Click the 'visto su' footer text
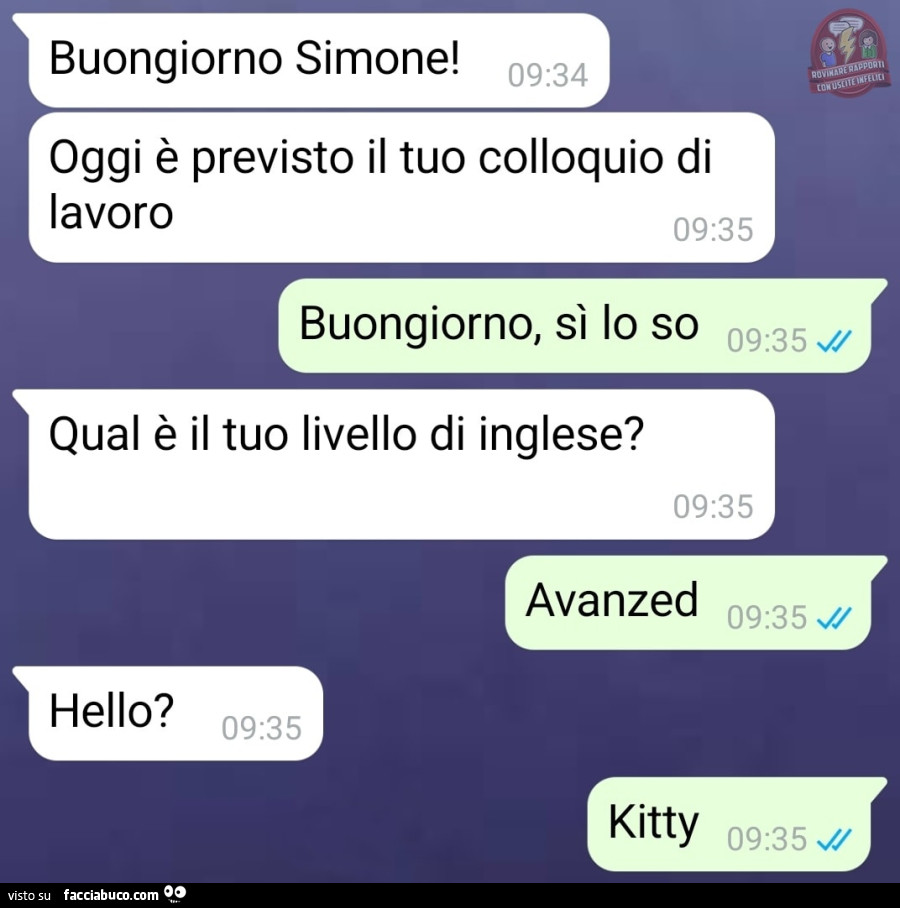The width and height of the screenshot is (900, 908). coord(30,895)
